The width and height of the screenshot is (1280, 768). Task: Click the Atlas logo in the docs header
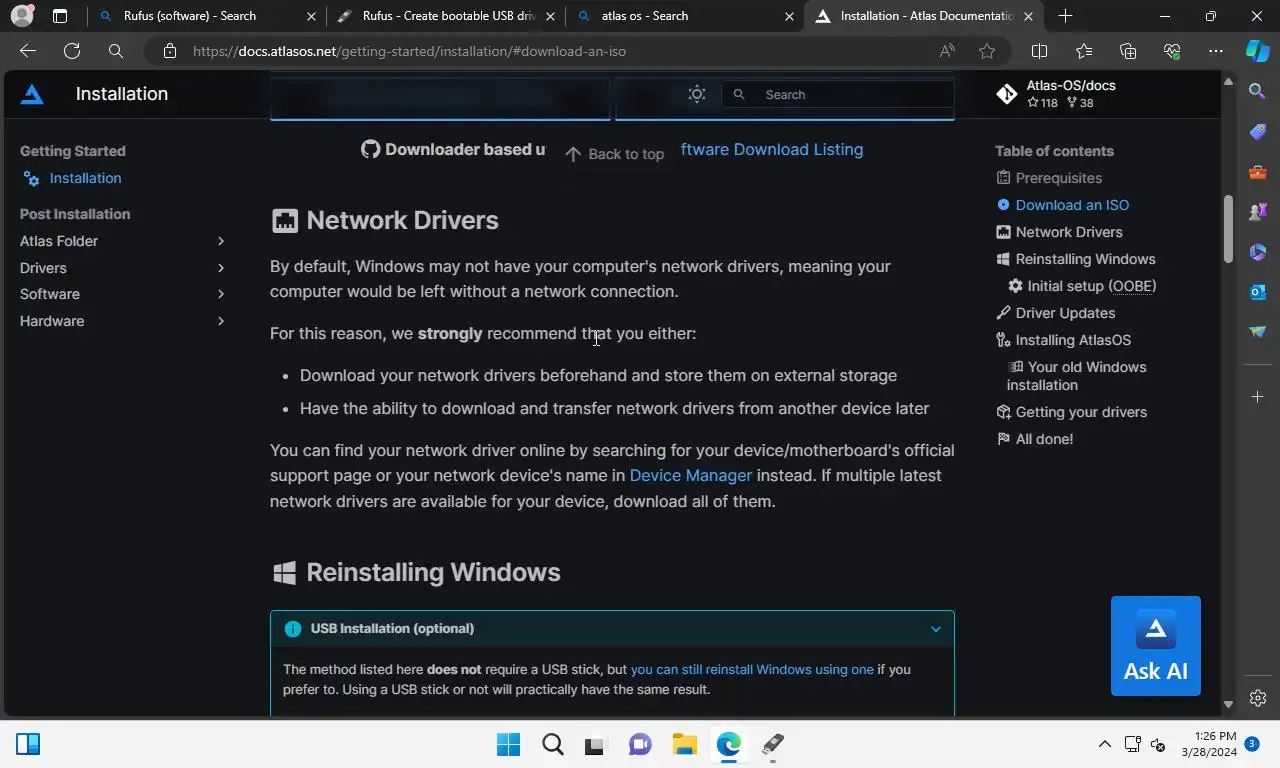(32, 94)
